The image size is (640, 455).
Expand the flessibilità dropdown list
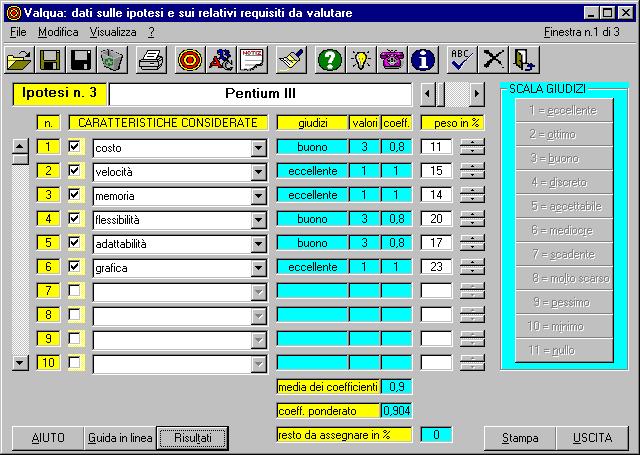pos(259,220)
